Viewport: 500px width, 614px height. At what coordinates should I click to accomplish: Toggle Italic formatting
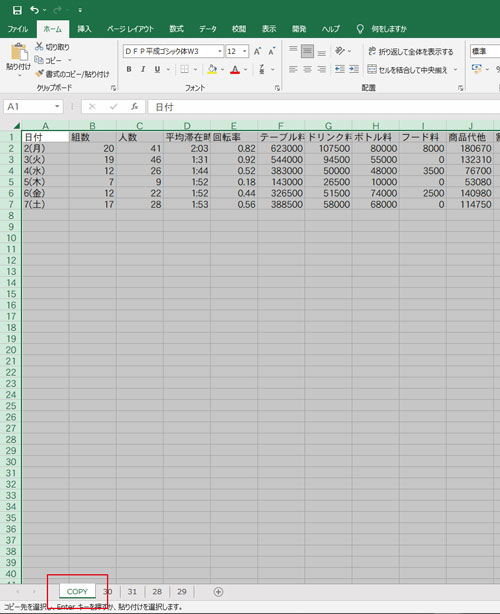pyautogui.click(x=143, y=69)
